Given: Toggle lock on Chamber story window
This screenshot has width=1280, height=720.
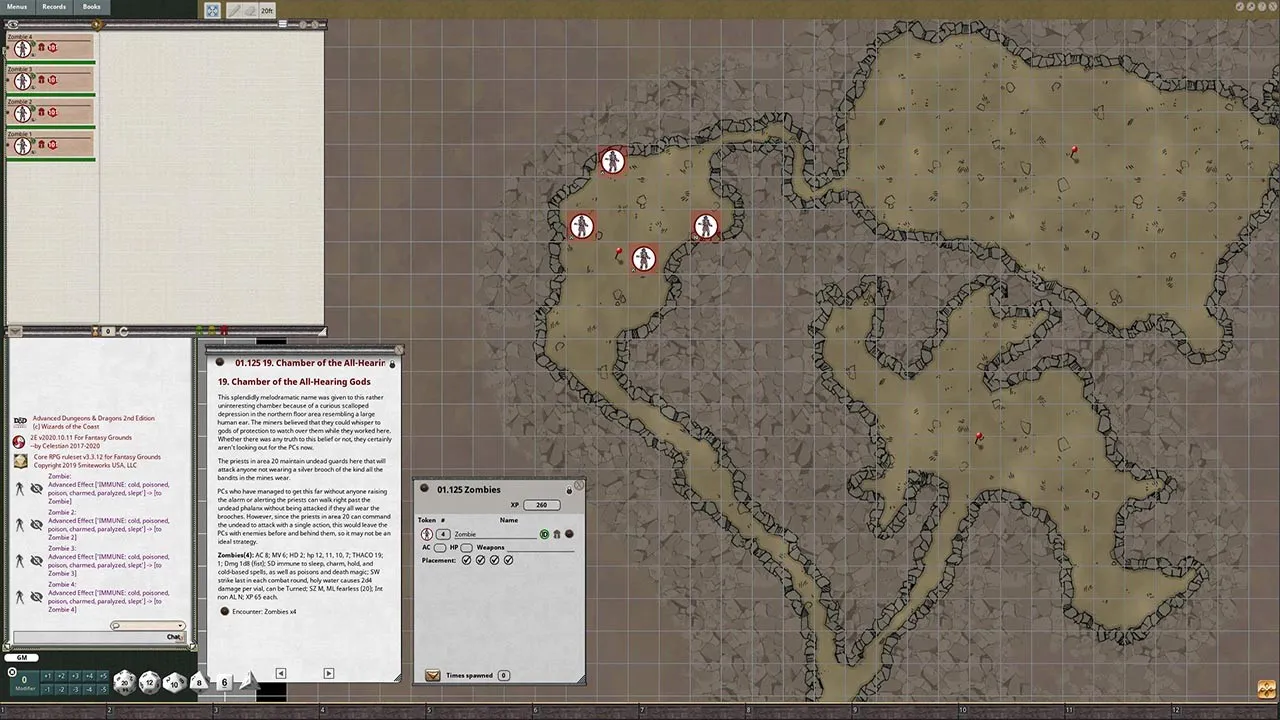Looking at the screenshot, I should pos(392,364).
